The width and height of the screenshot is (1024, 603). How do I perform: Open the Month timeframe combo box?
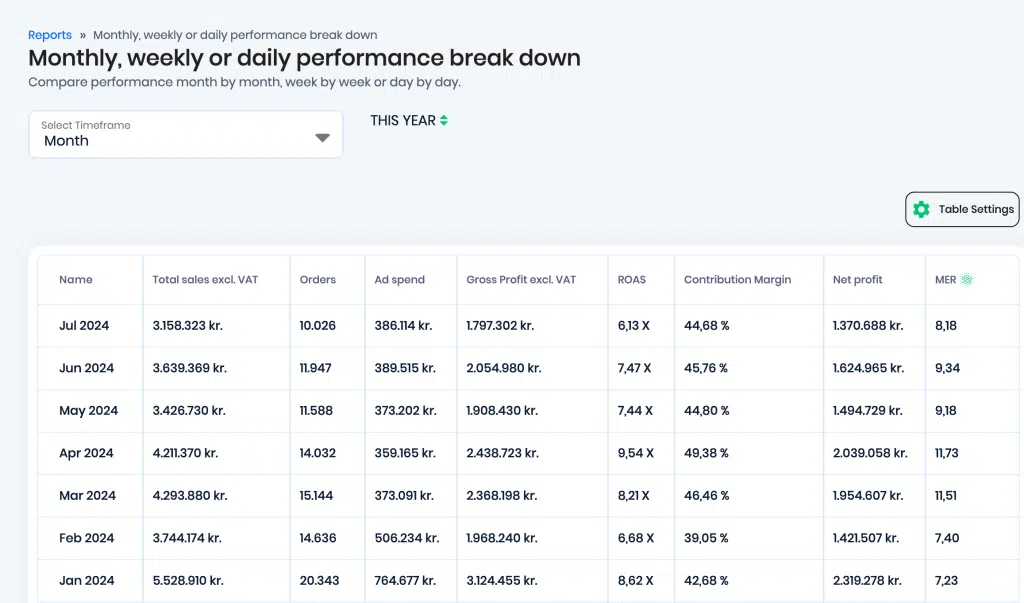pyautogui.click(x=185, y=134)
